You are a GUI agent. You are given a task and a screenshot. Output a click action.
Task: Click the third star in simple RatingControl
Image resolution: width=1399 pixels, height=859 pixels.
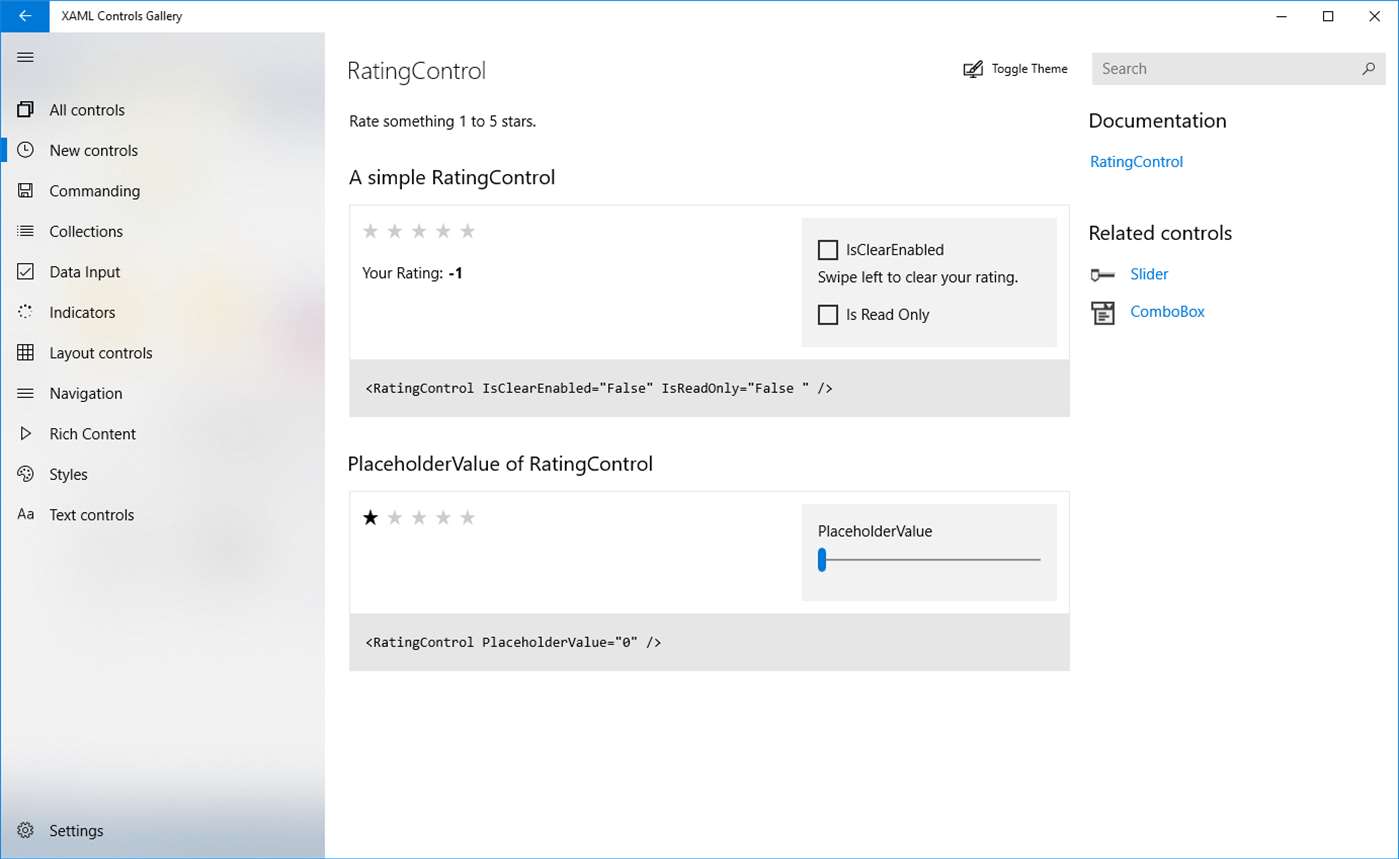pos(419,231)
